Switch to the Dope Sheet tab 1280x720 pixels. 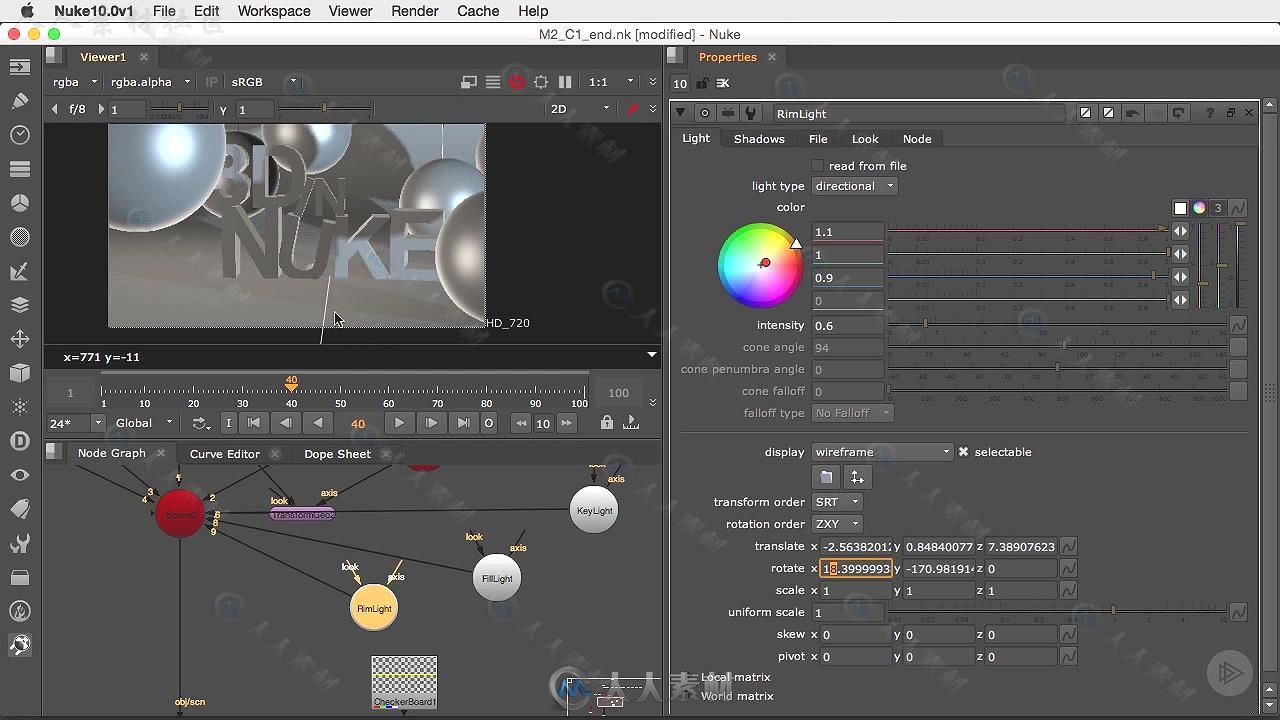click(x=337, y=454)
